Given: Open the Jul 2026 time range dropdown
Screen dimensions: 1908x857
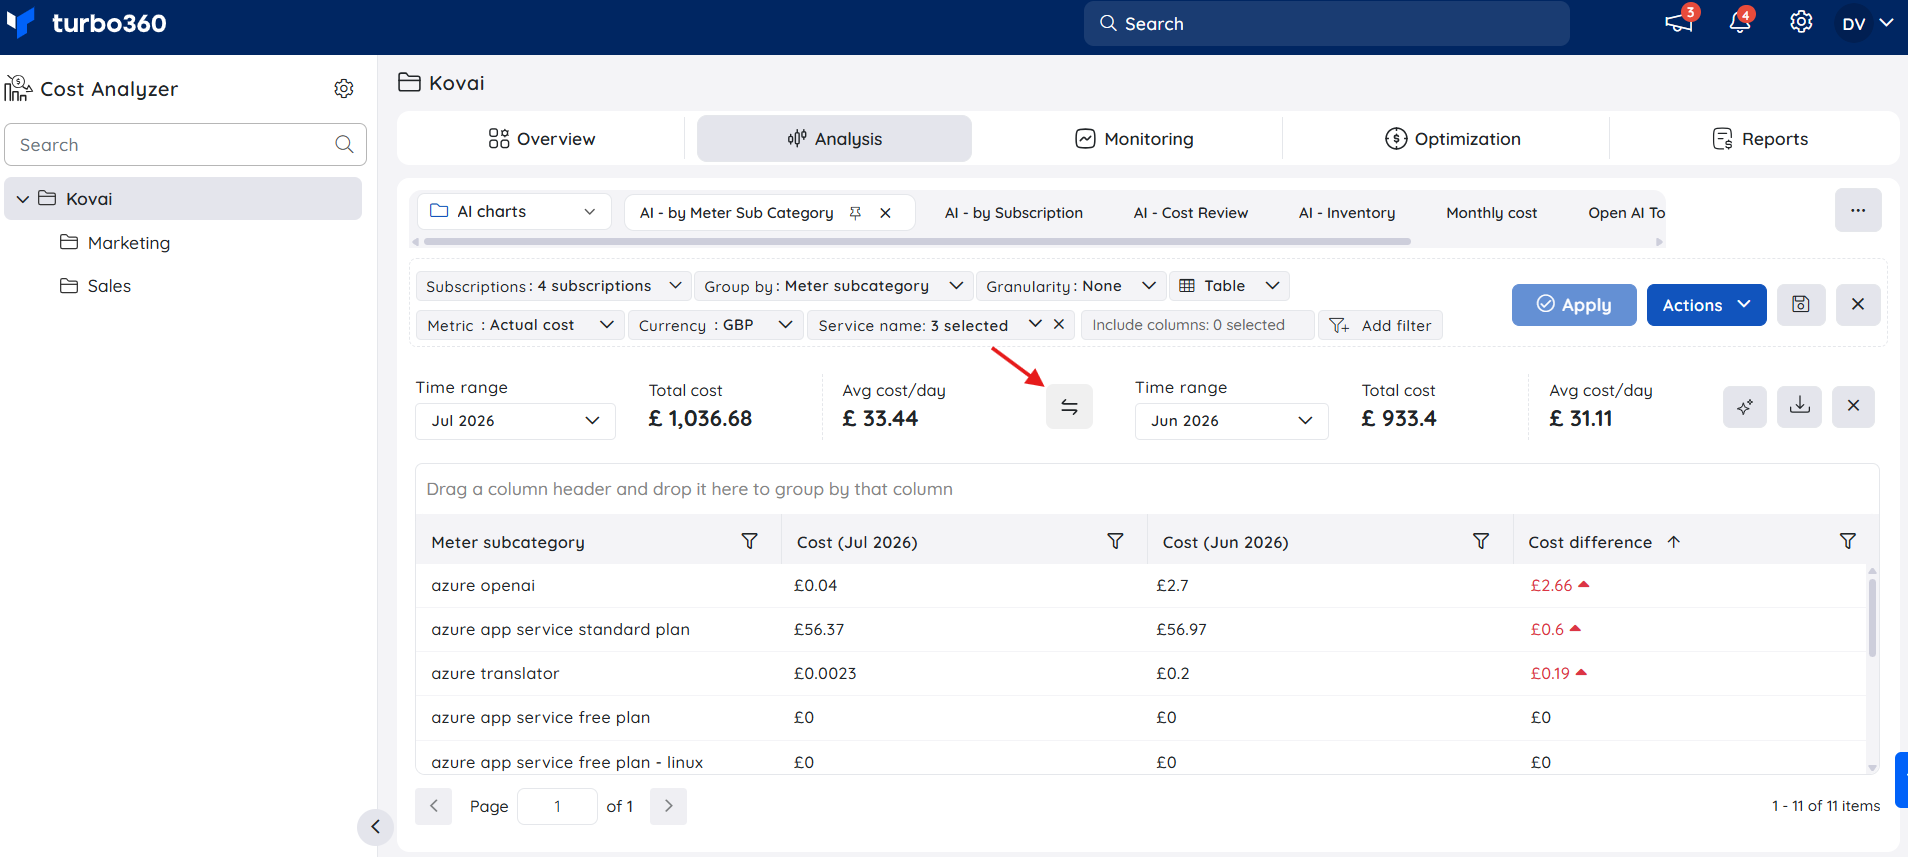Looking at the screenshot, I should [x=515, y=421].
